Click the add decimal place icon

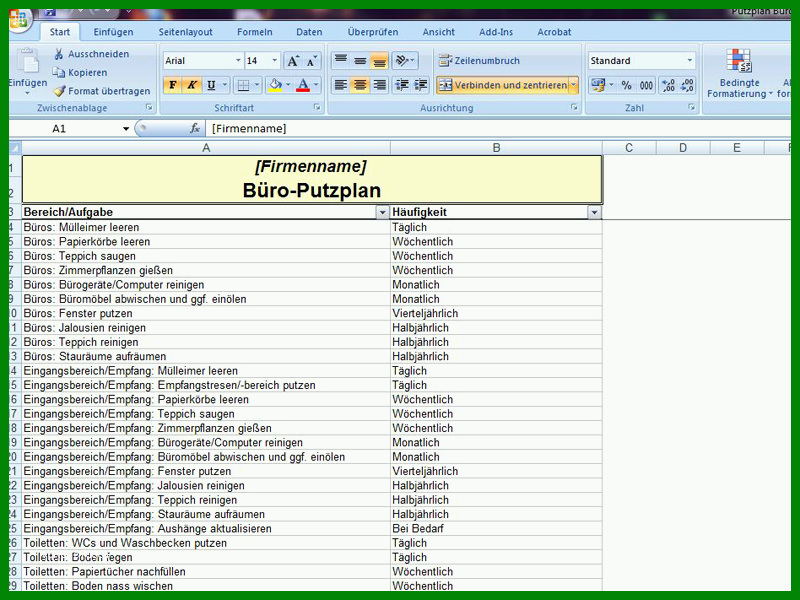668,85
